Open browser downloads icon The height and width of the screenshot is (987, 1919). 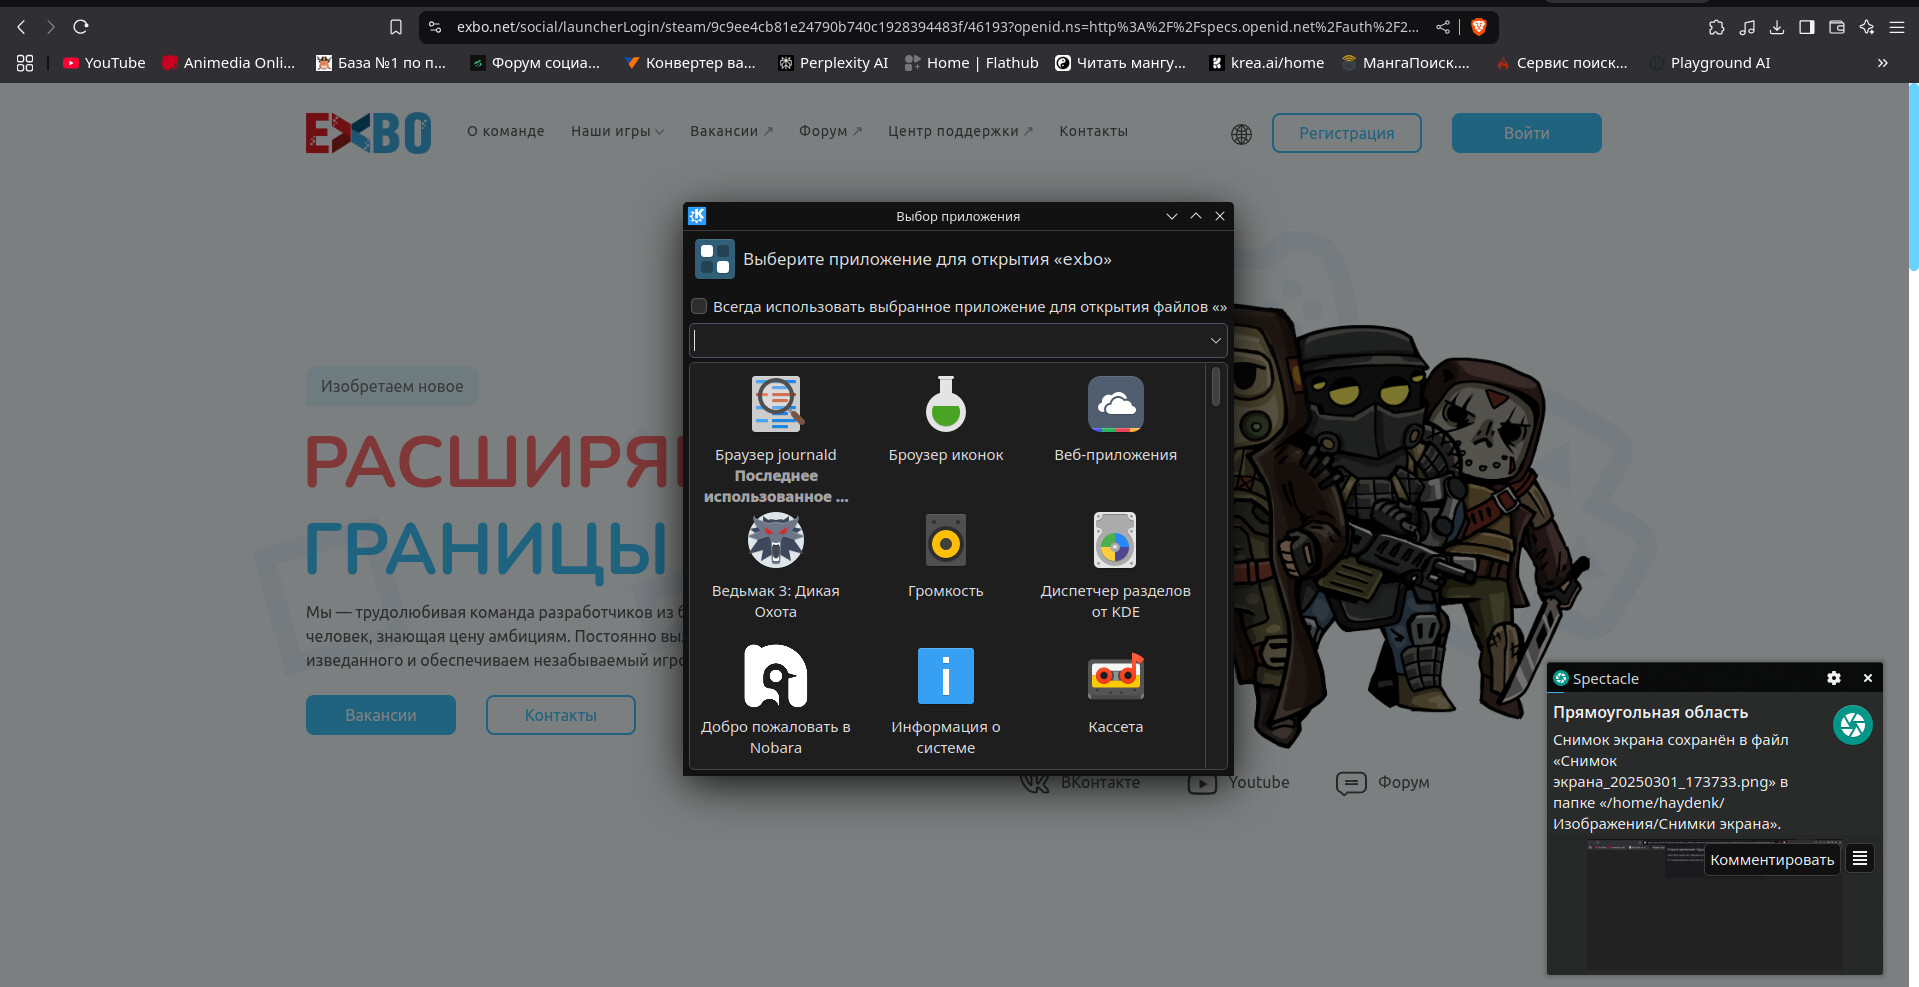tap(1776, 27)
